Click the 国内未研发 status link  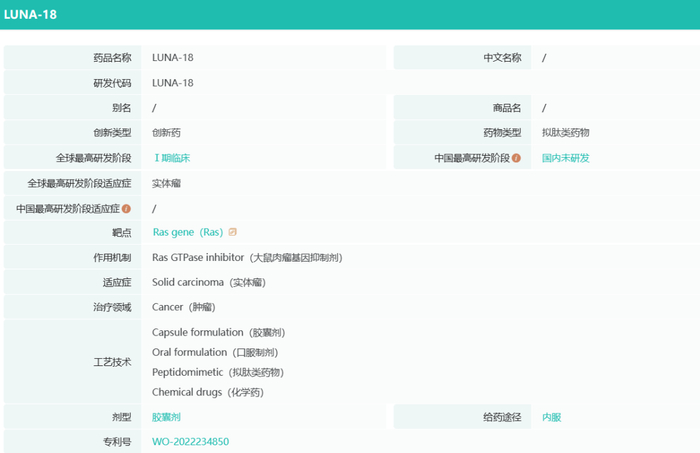[566, 158]
